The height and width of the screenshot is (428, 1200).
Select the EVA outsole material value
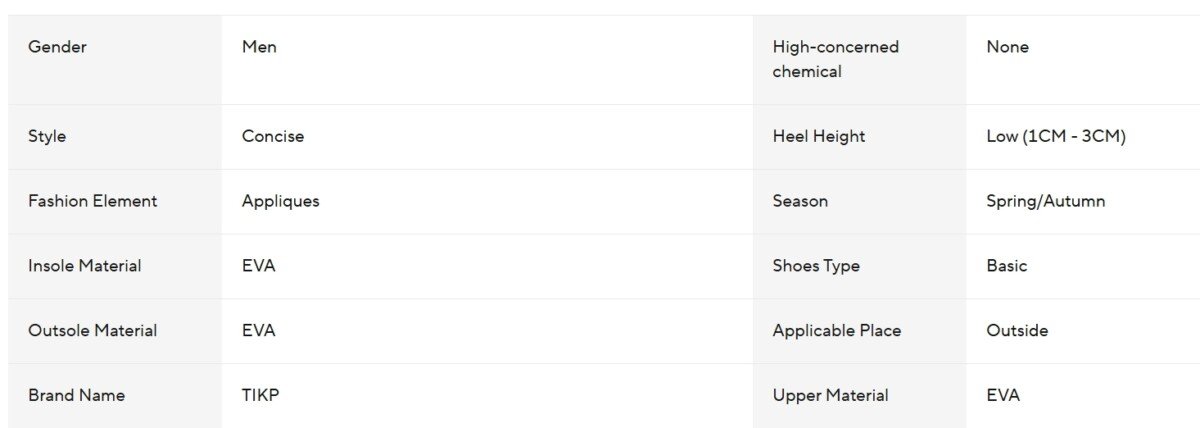[x=258, y=331]
